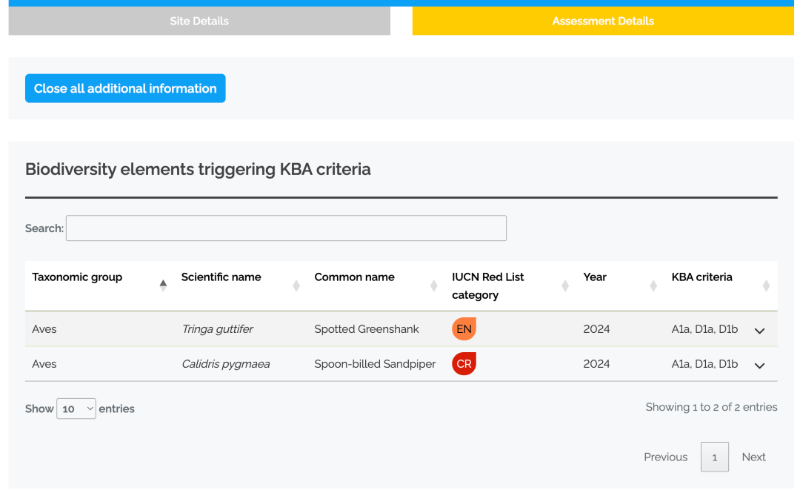Focus the Search input field
The width and height of the screenshot is (800, 496).
point(286,228)
